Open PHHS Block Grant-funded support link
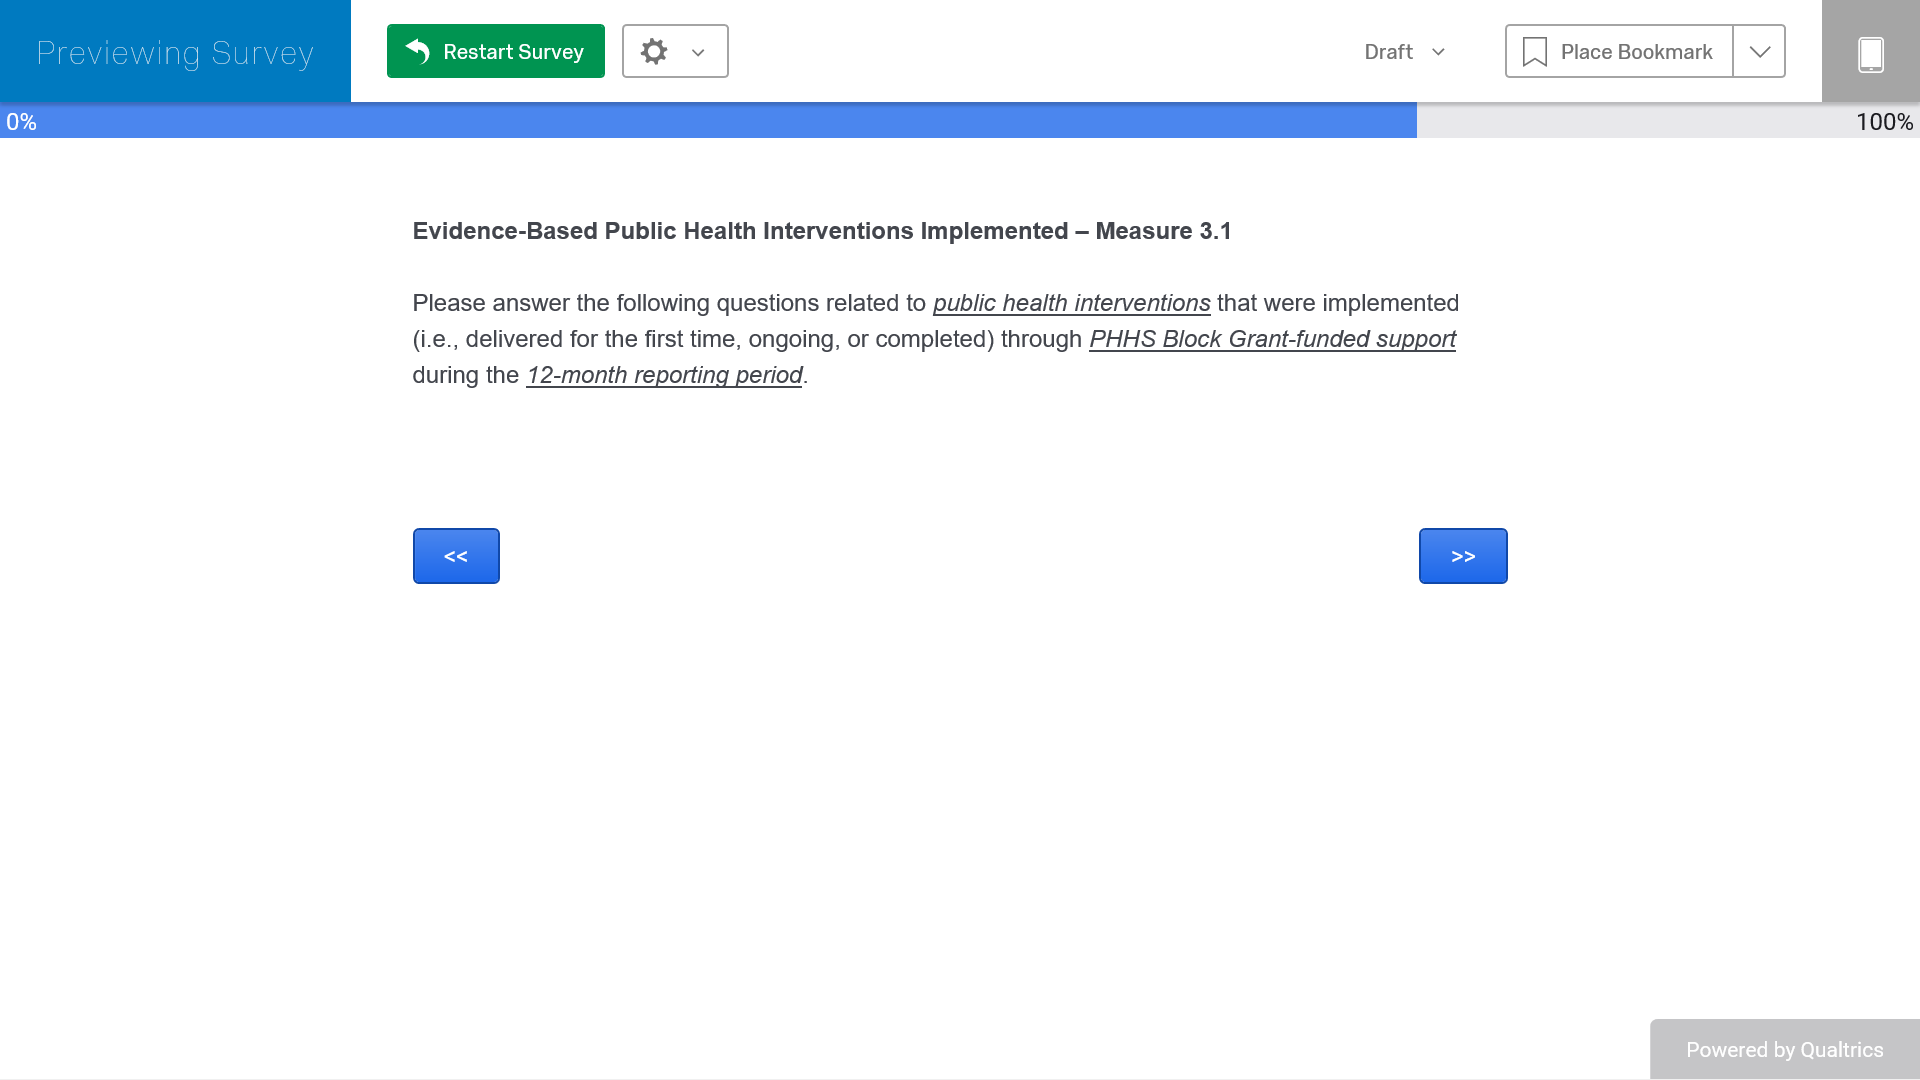Image resolution: width=1920 pixels, height=1080 pixels. [x=1272, y=339]
